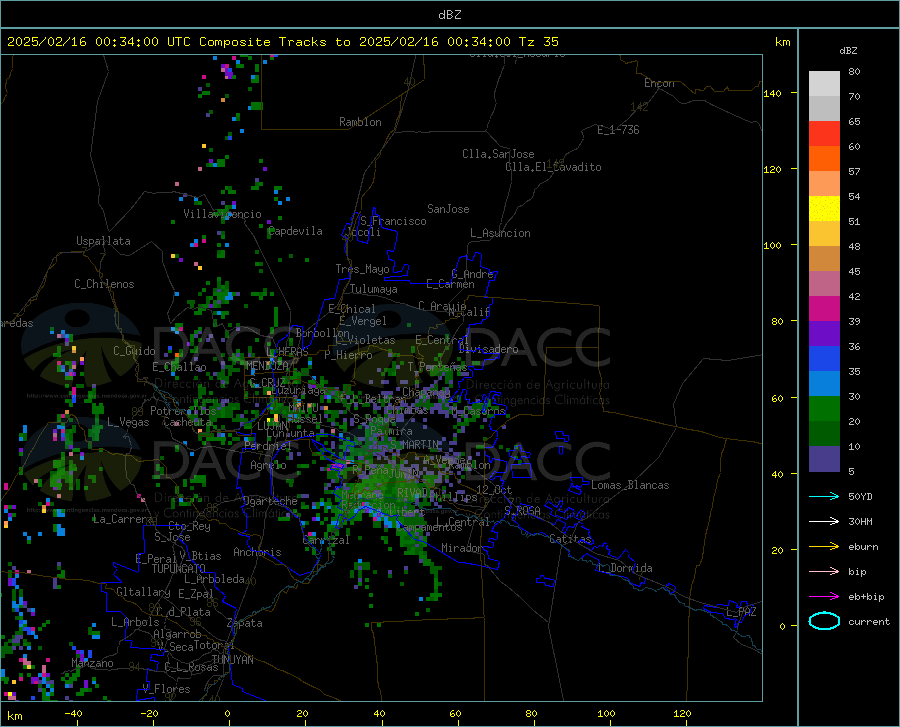The image size is (900, 727).
Task: Select the V_Flores label at bottom
Action: coord(166,689)
